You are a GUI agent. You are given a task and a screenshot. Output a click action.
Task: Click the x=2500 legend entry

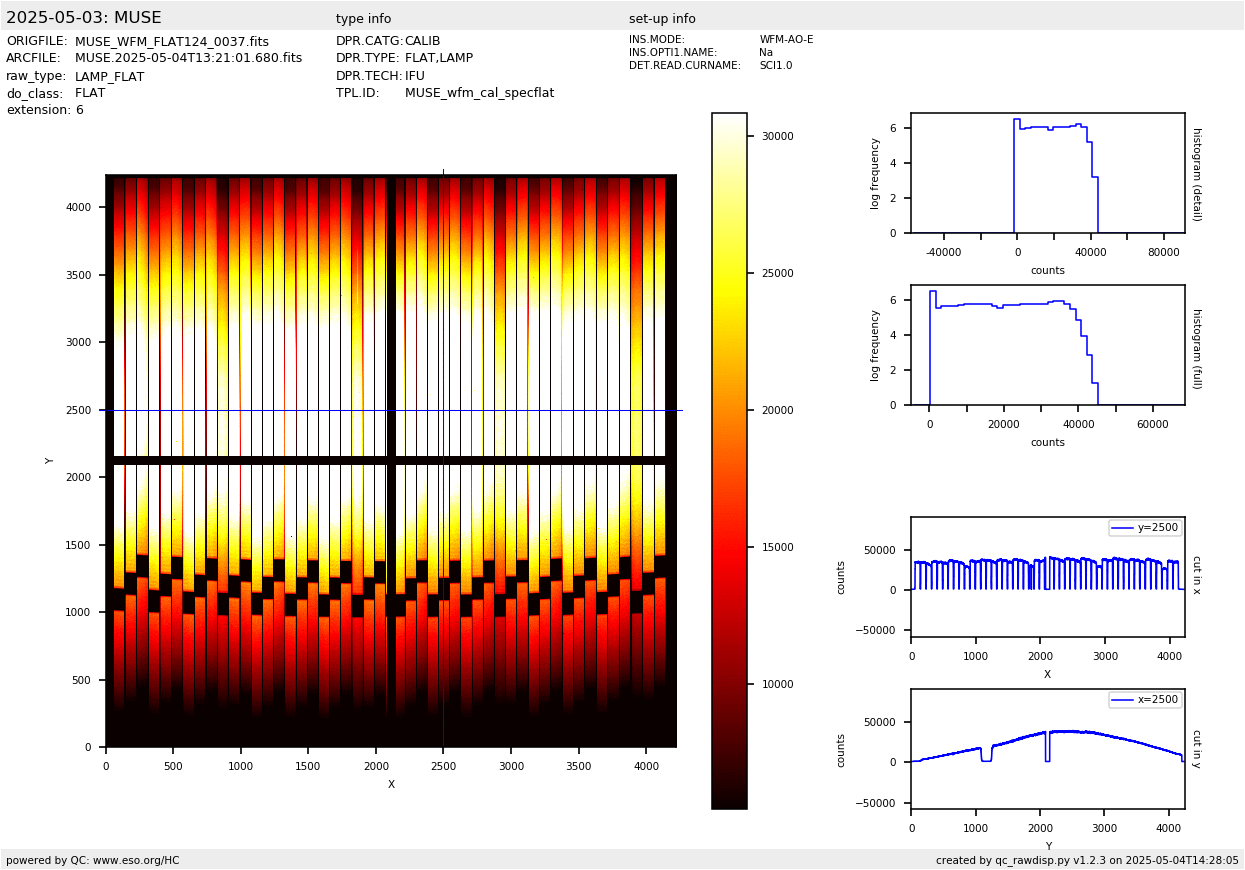click(x=1145, y=700)
